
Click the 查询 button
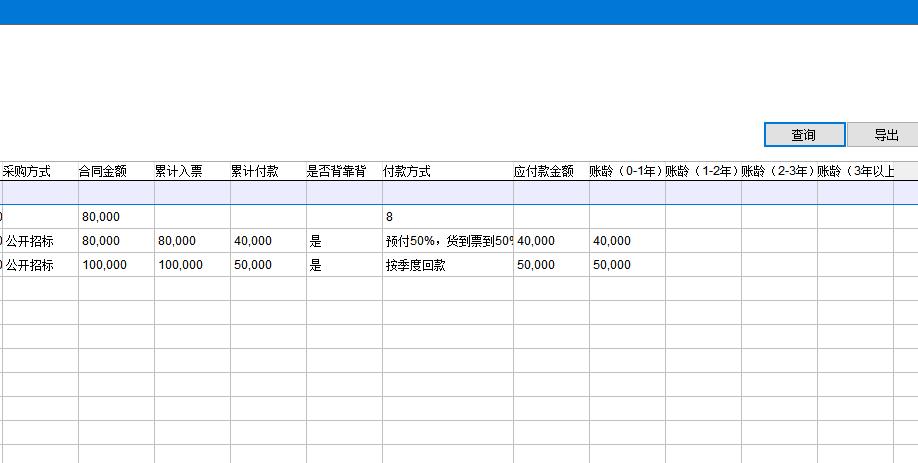804,135
